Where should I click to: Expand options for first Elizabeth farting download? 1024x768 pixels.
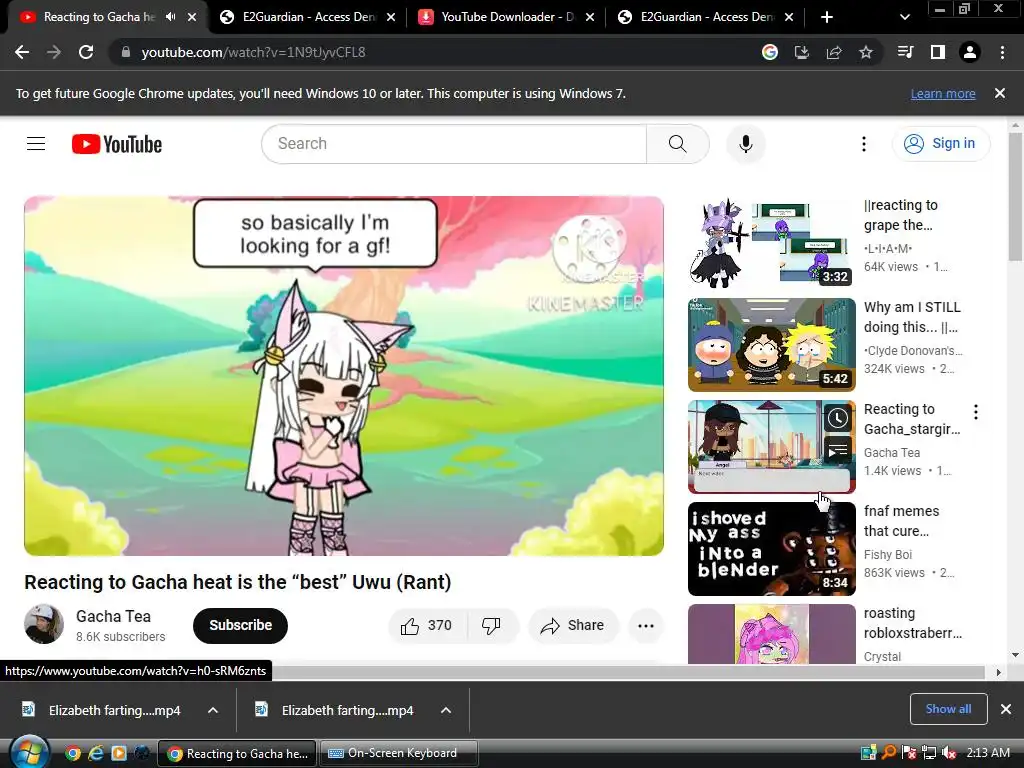click(213, 710)
